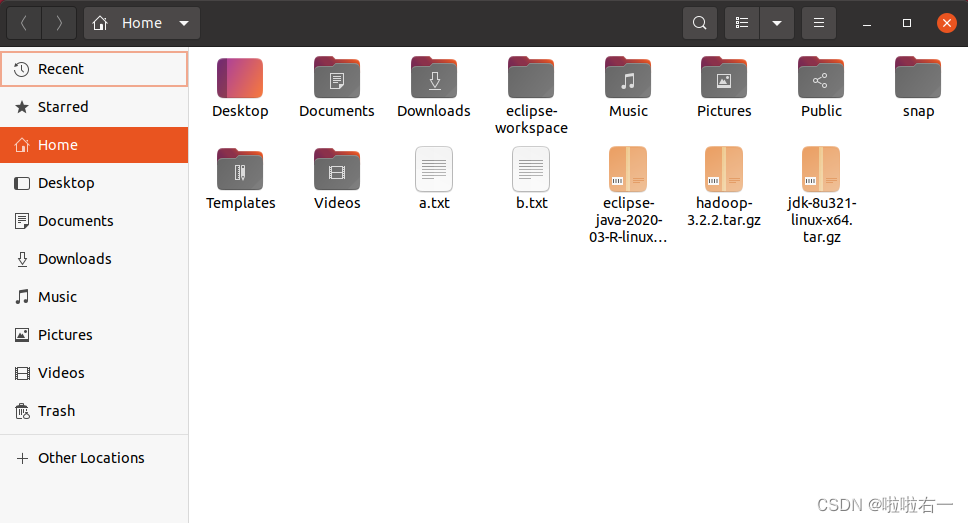Select the Downloads folder icon

434,78
